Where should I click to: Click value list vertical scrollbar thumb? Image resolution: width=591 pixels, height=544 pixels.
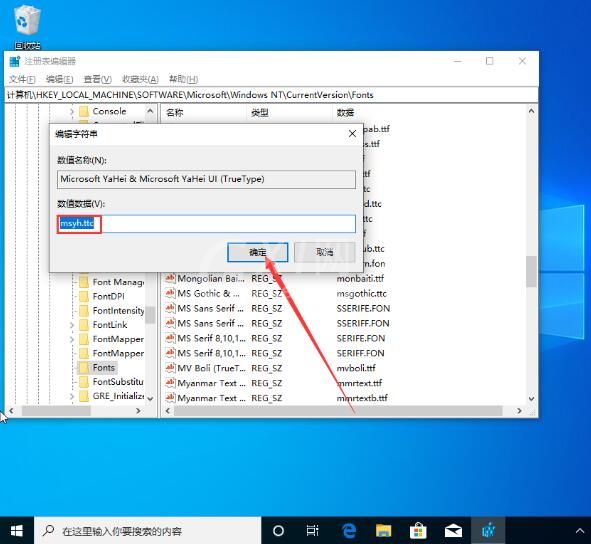(531, 271)
